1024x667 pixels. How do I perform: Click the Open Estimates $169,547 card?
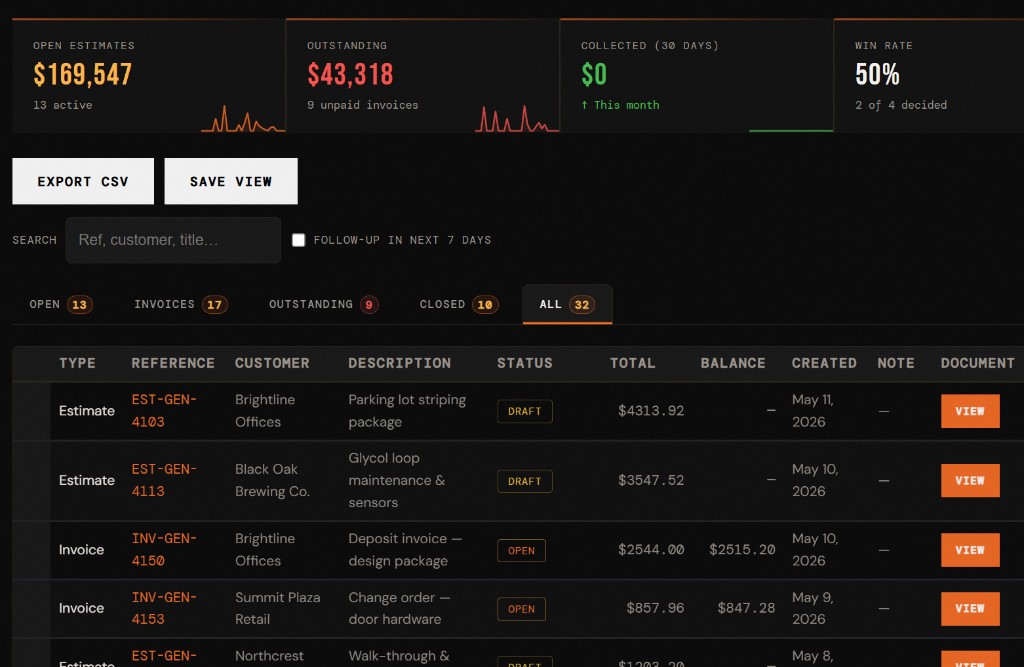click(x=149, y=76)
